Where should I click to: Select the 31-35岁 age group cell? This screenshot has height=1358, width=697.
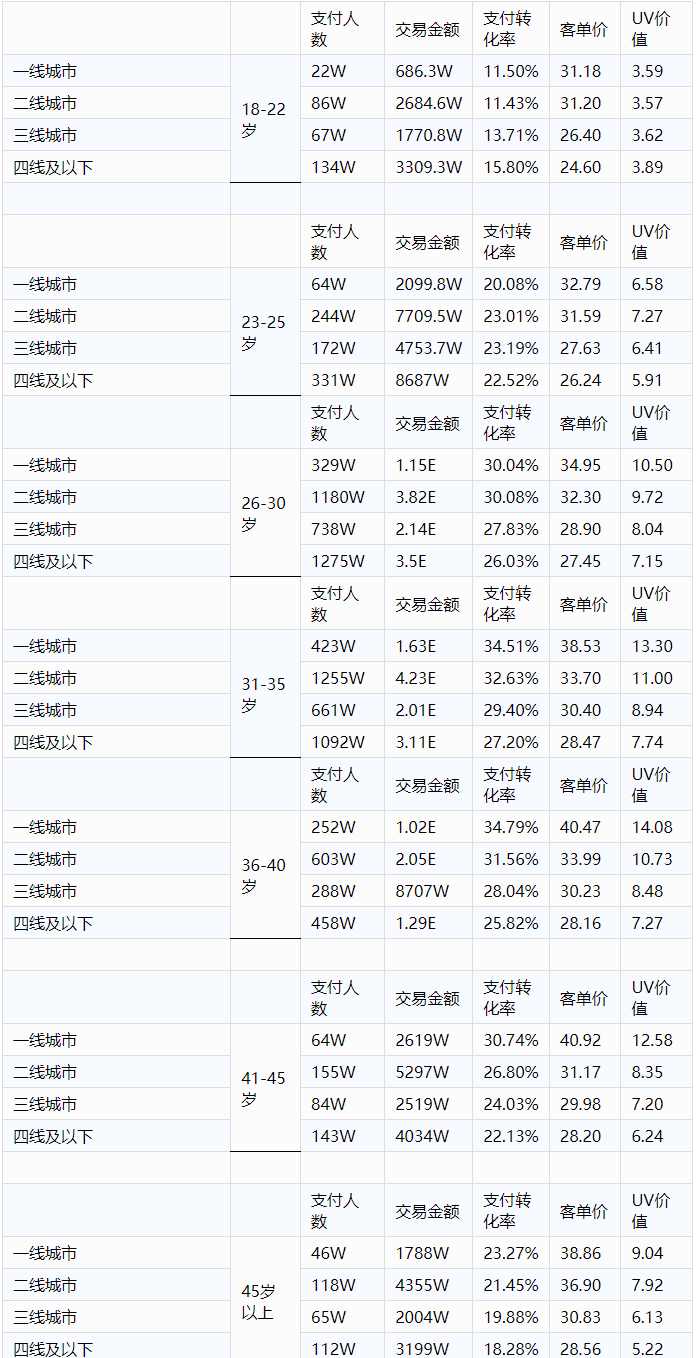coord(264,694)
